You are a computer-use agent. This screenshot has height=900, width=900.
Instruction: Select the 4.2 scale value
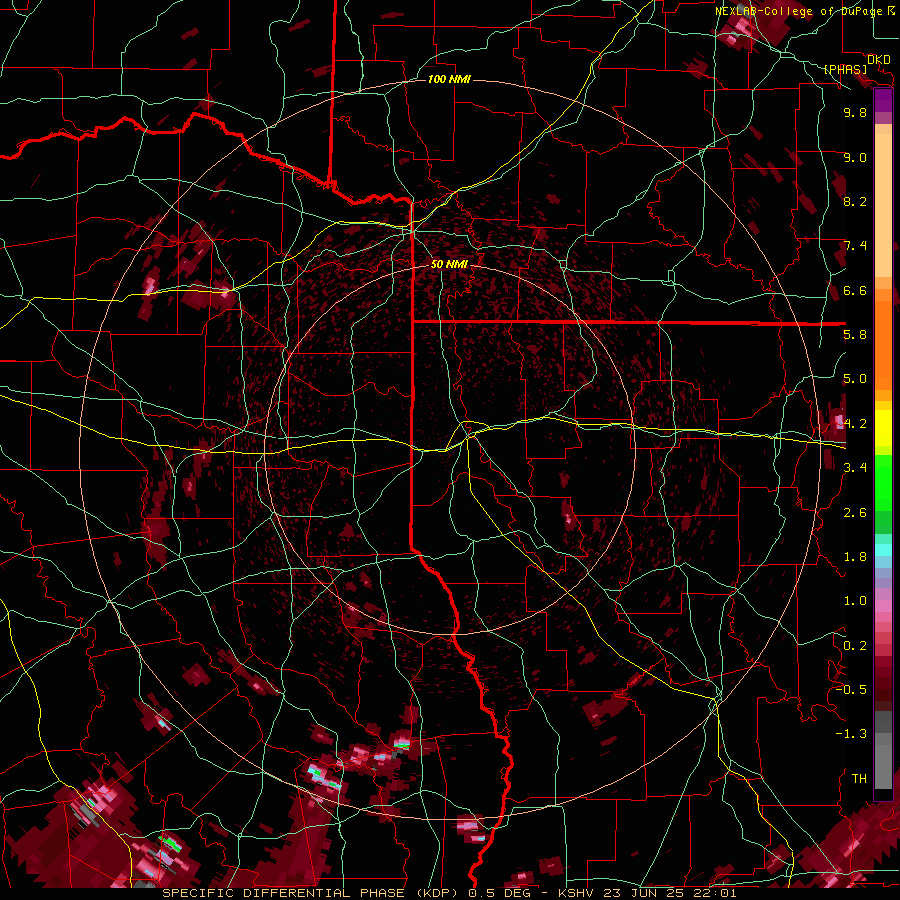point(855,424)
